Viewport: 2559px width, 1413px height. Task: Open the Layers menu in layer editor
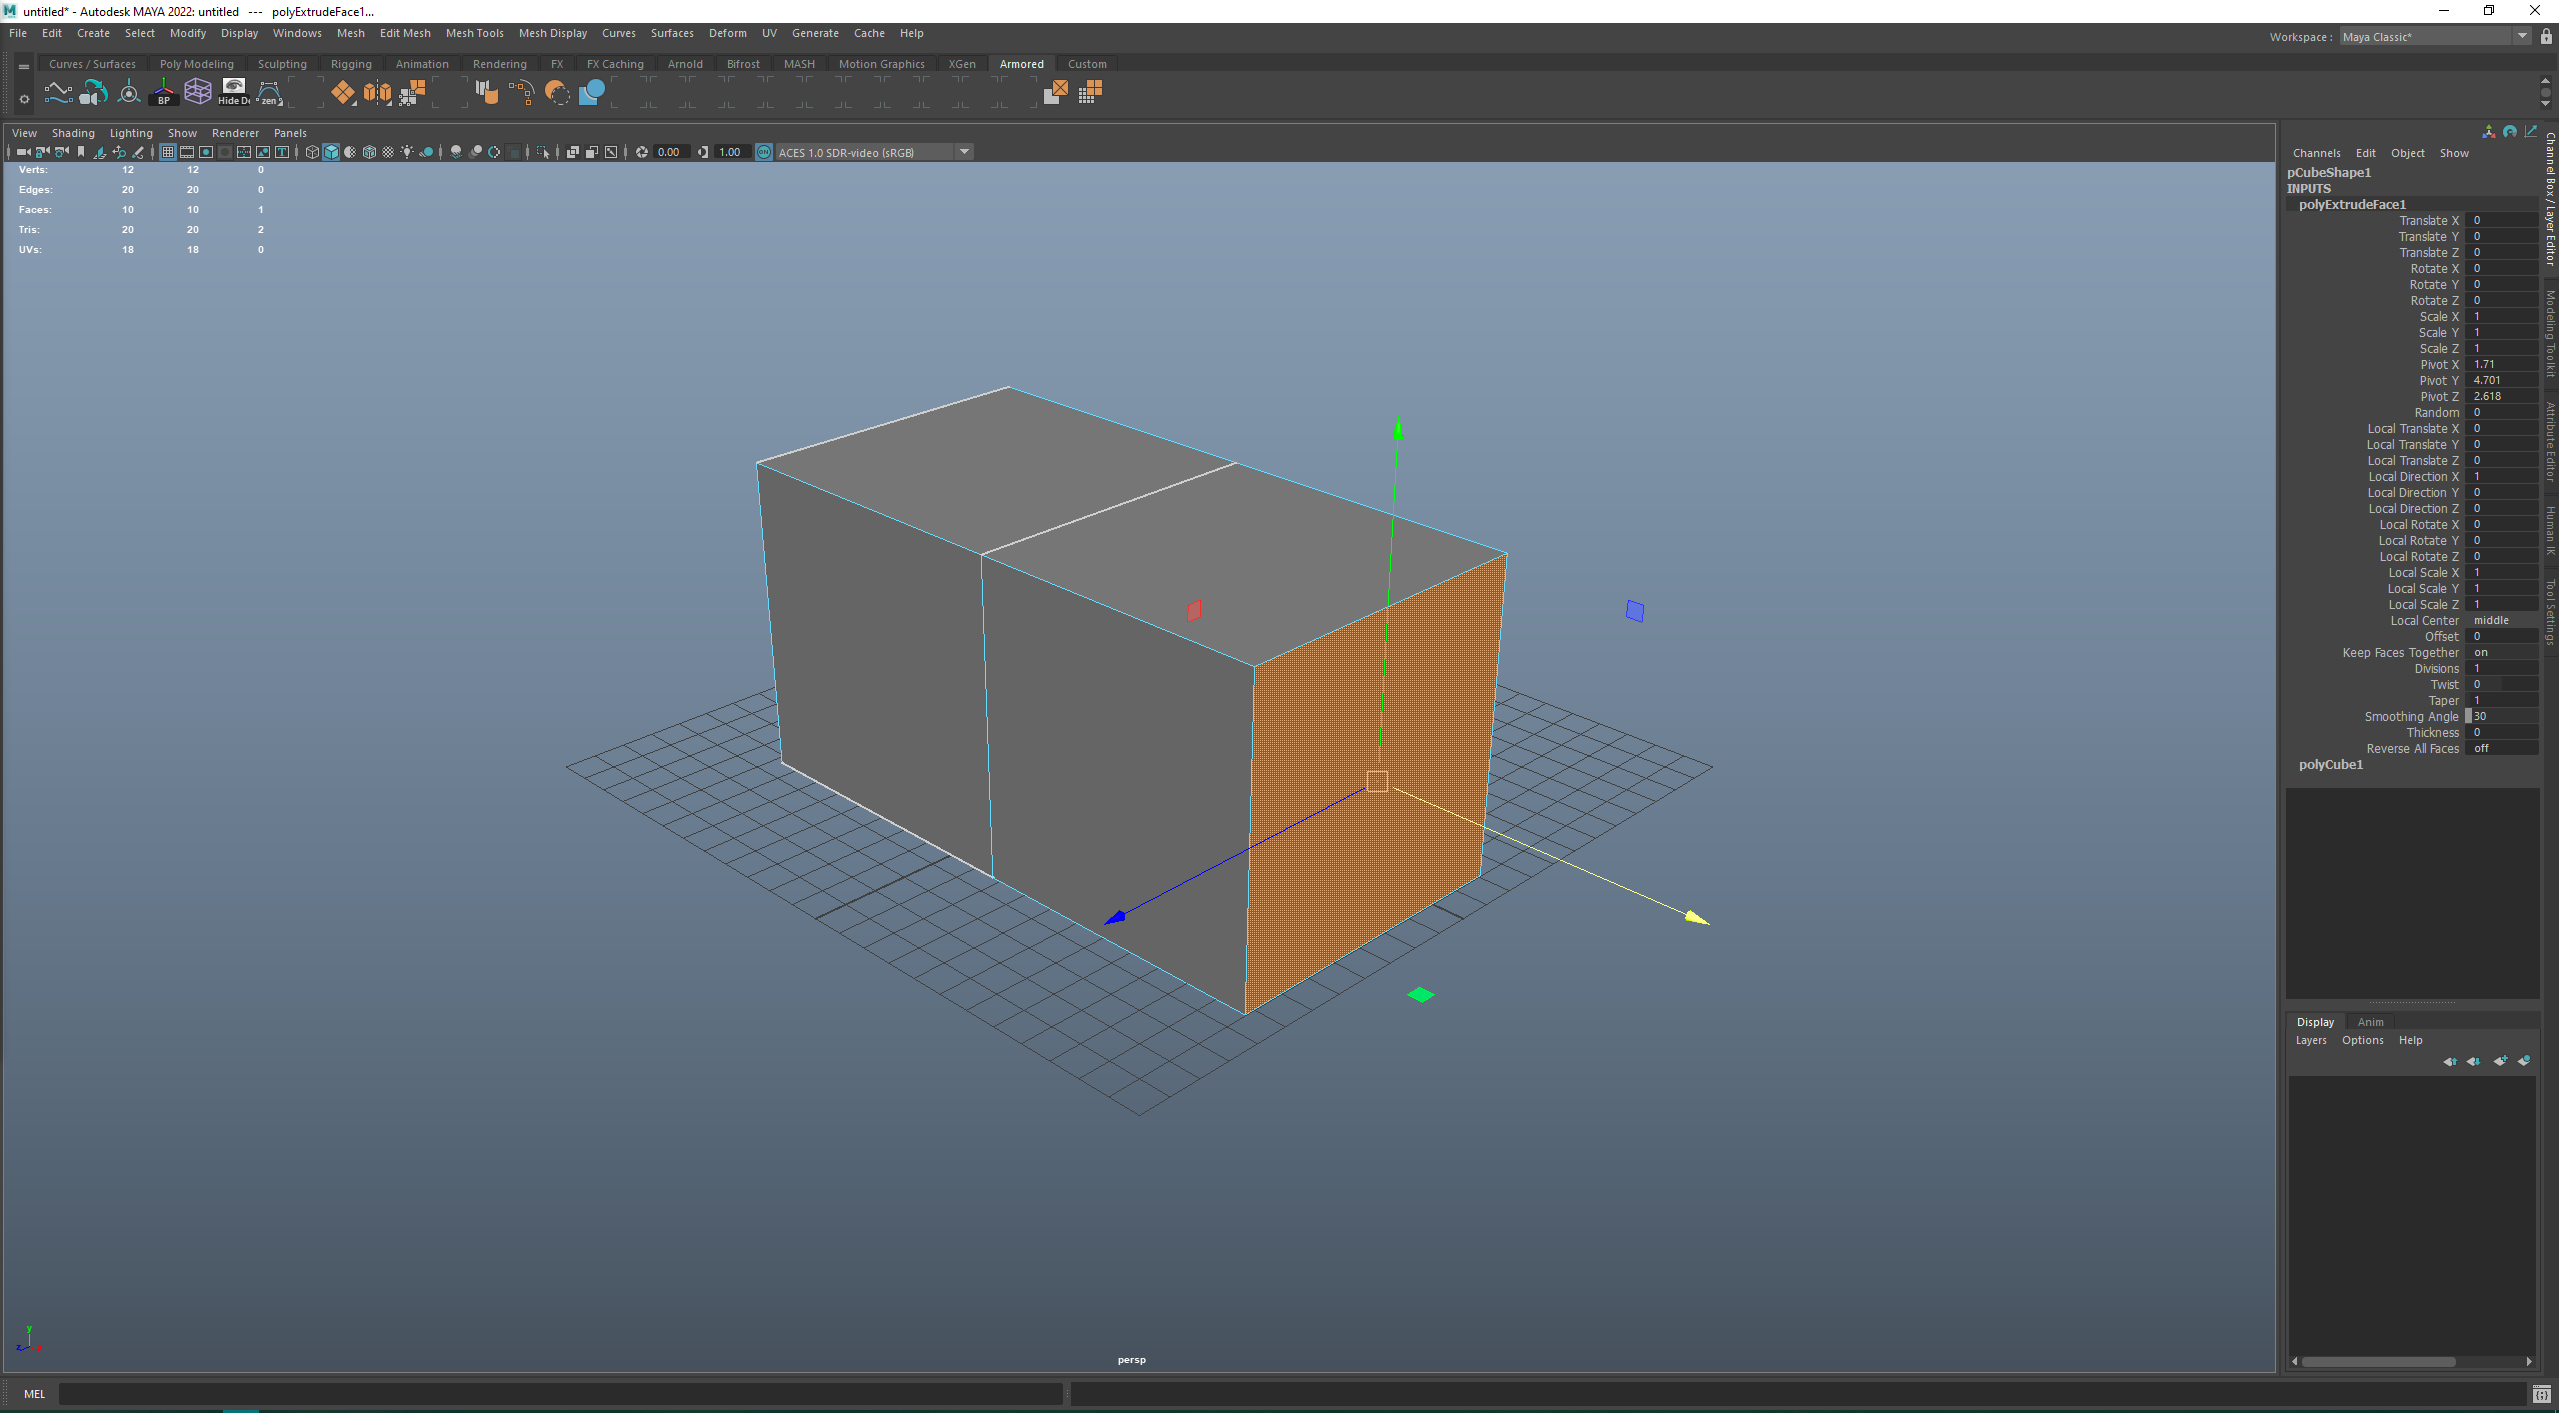click(x=2310, y=1040)
